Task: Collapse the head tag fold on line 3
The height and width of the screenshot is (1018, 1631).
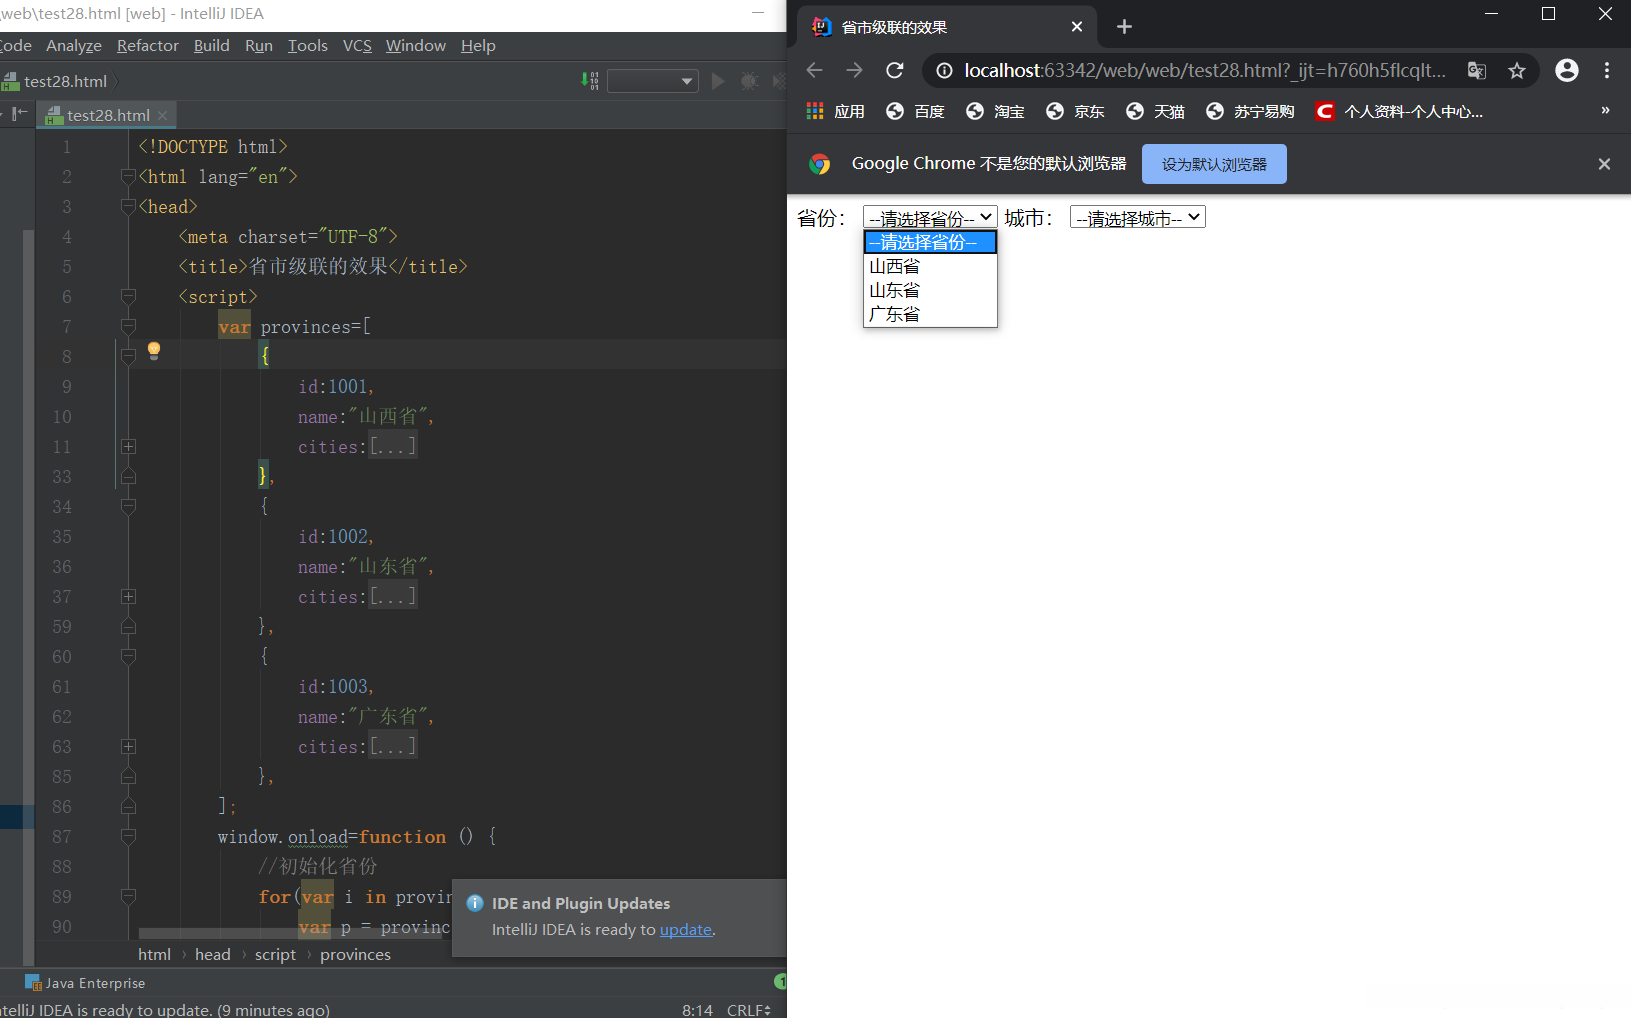Action: coord(128,206)
